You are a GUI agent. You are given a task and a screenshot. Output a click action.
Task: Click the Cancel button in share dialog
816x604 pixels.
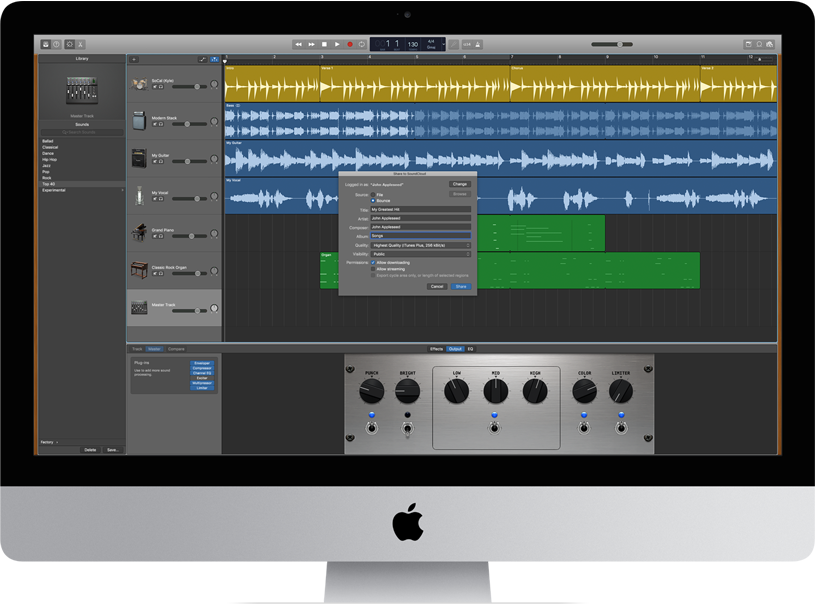[437, 287]
